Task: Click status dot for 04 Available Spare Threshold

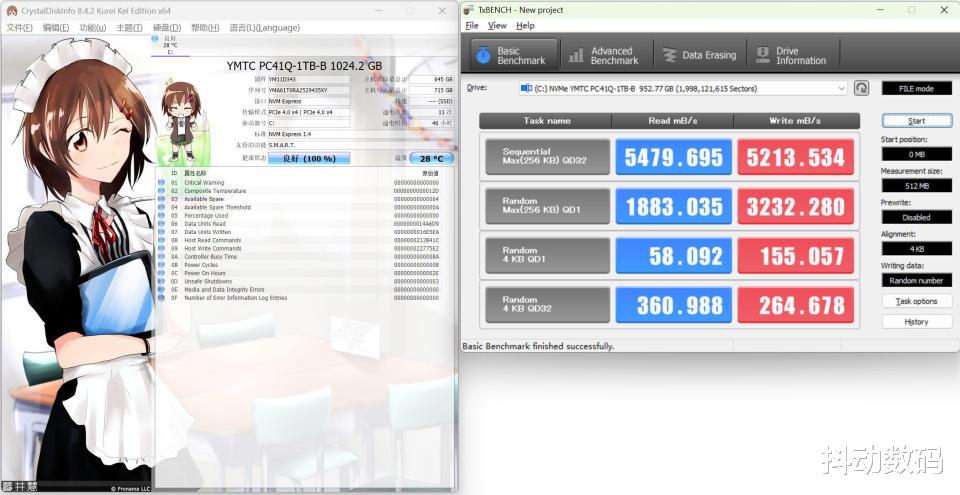Action: pos(161,207)
